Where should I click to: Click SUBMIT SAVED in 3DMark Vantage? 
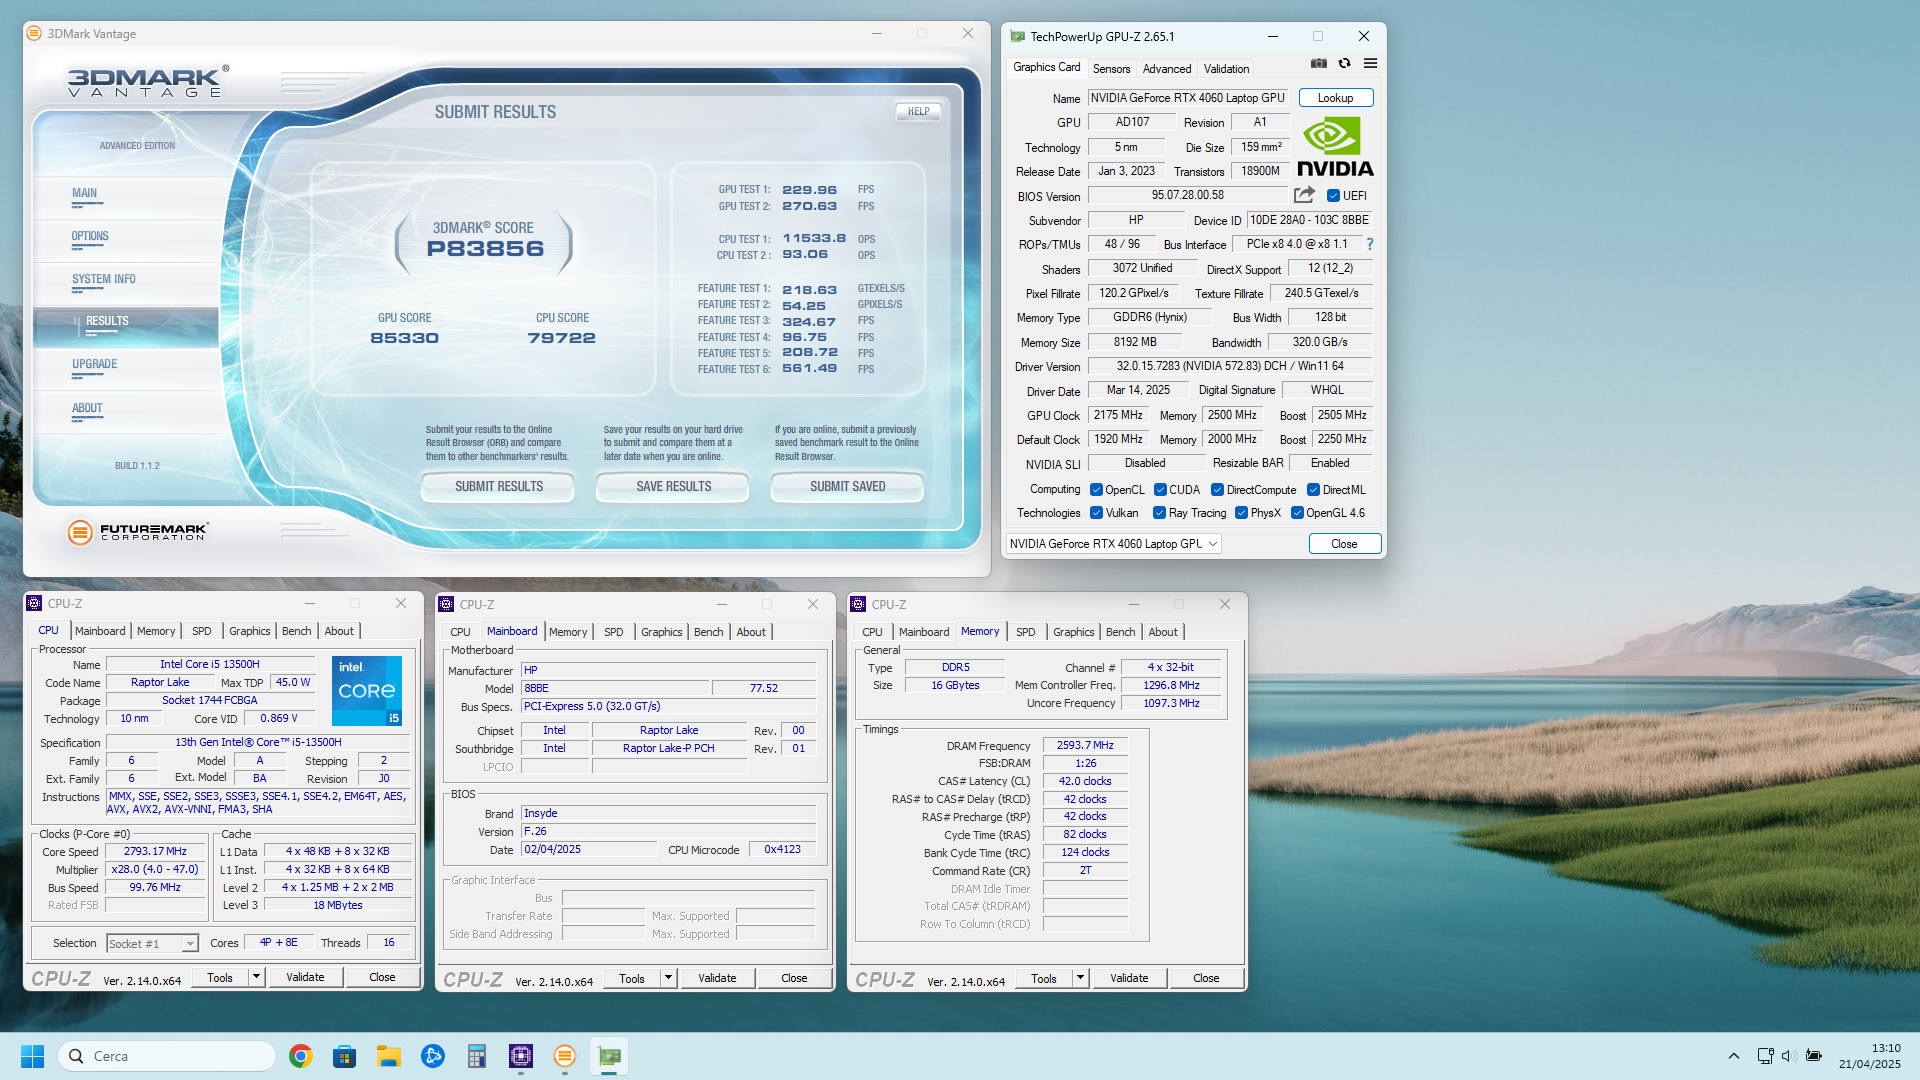(x=847, y=486)
